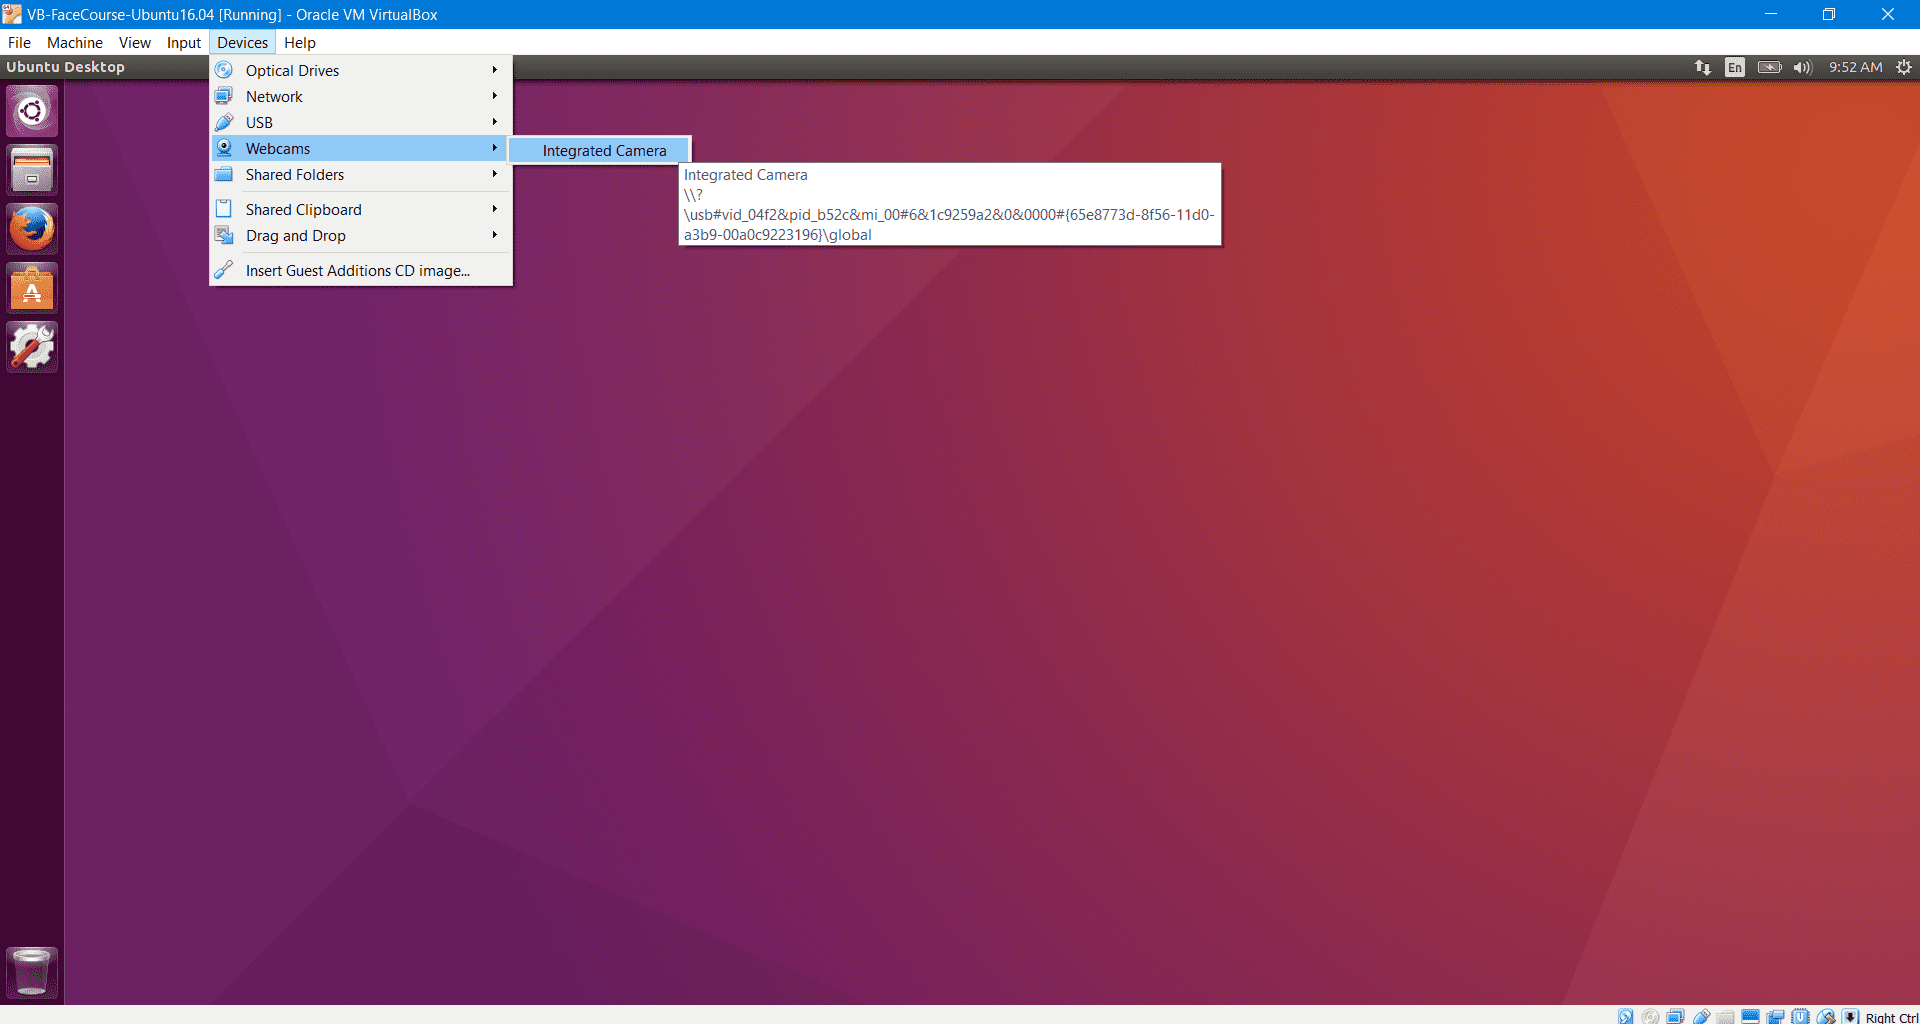Click display indicator in status bar
Viewport: 1920px width, 1024px height.
[1750, 1016]
